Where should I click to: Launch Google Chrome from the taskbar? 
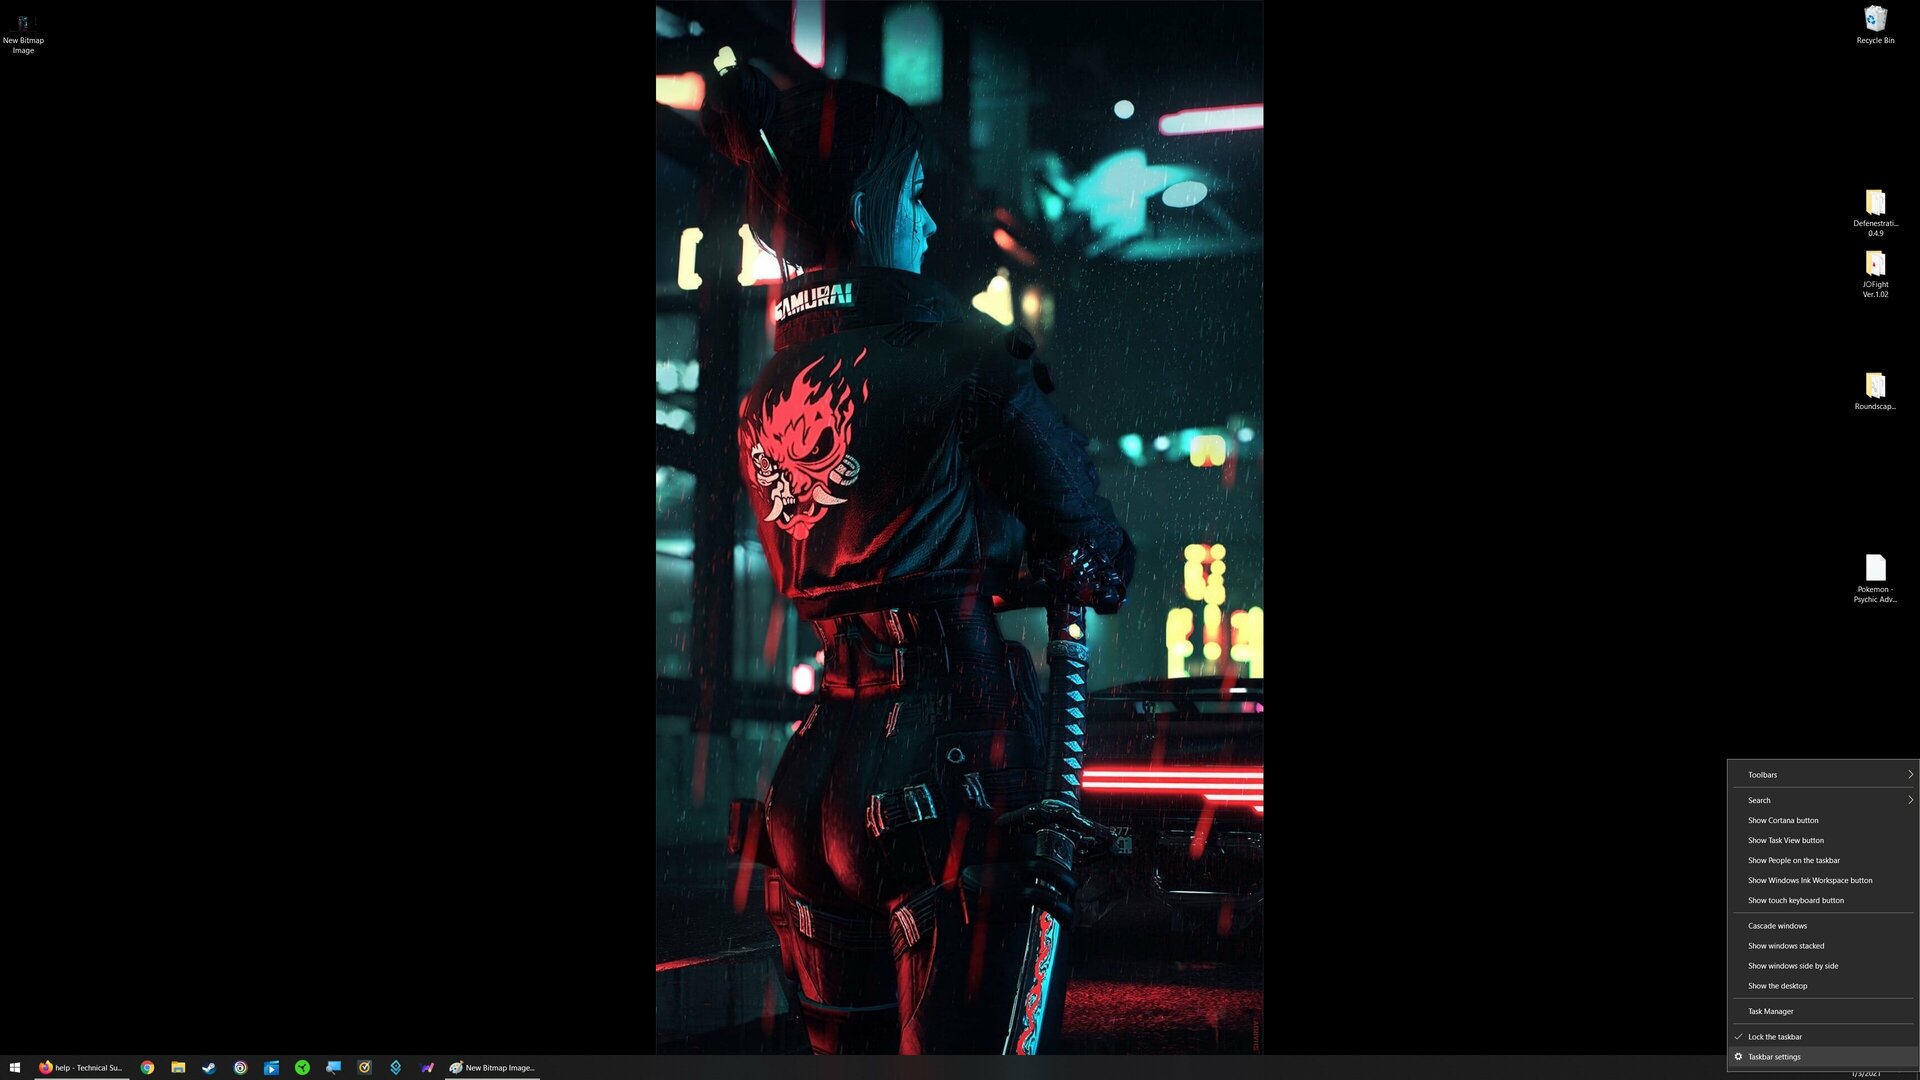pos(147,1067)
